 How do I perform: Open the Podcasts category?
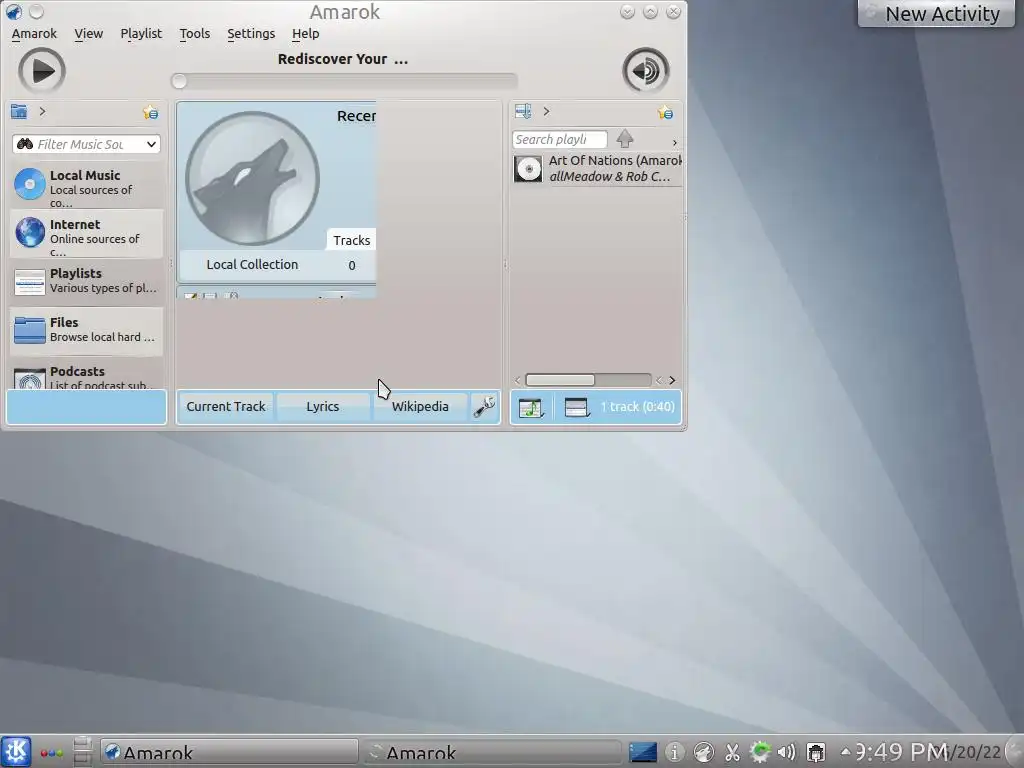pos(86,376)
